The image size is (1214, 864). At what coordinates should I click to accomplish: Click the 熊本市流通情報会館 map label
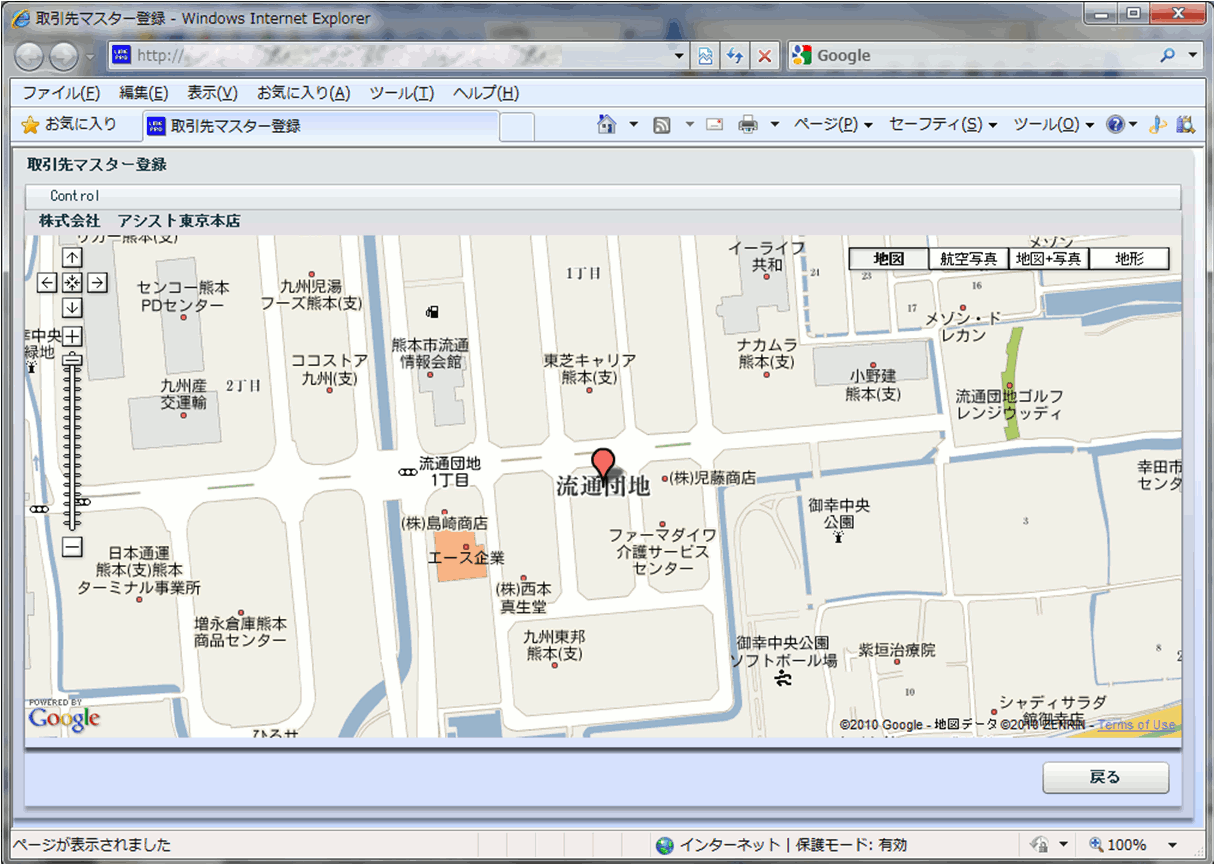430,353
